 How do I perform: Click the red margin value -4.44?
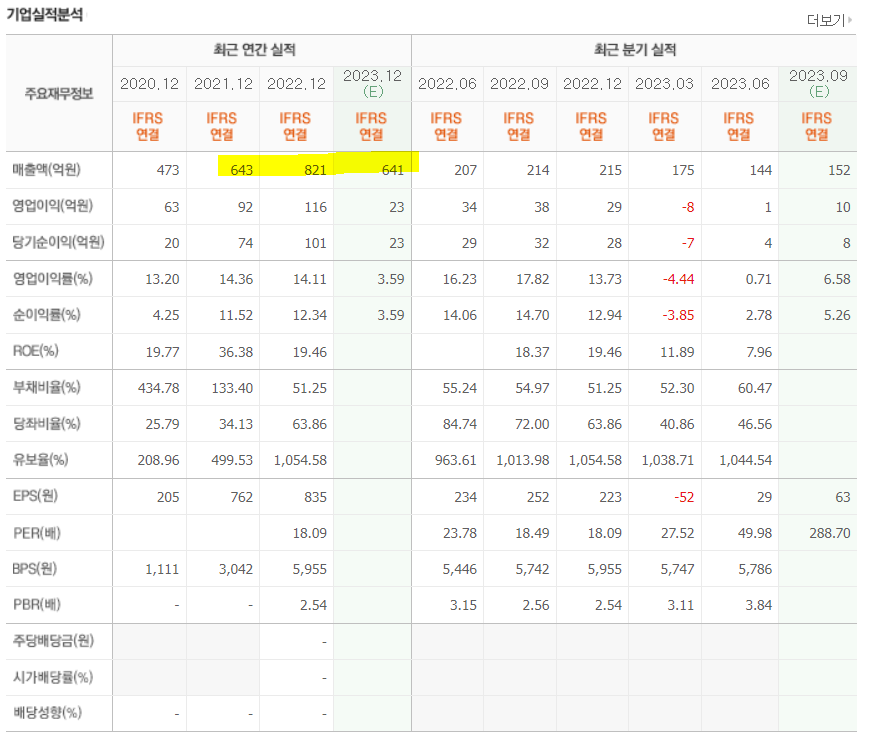(x=678, y=279)
